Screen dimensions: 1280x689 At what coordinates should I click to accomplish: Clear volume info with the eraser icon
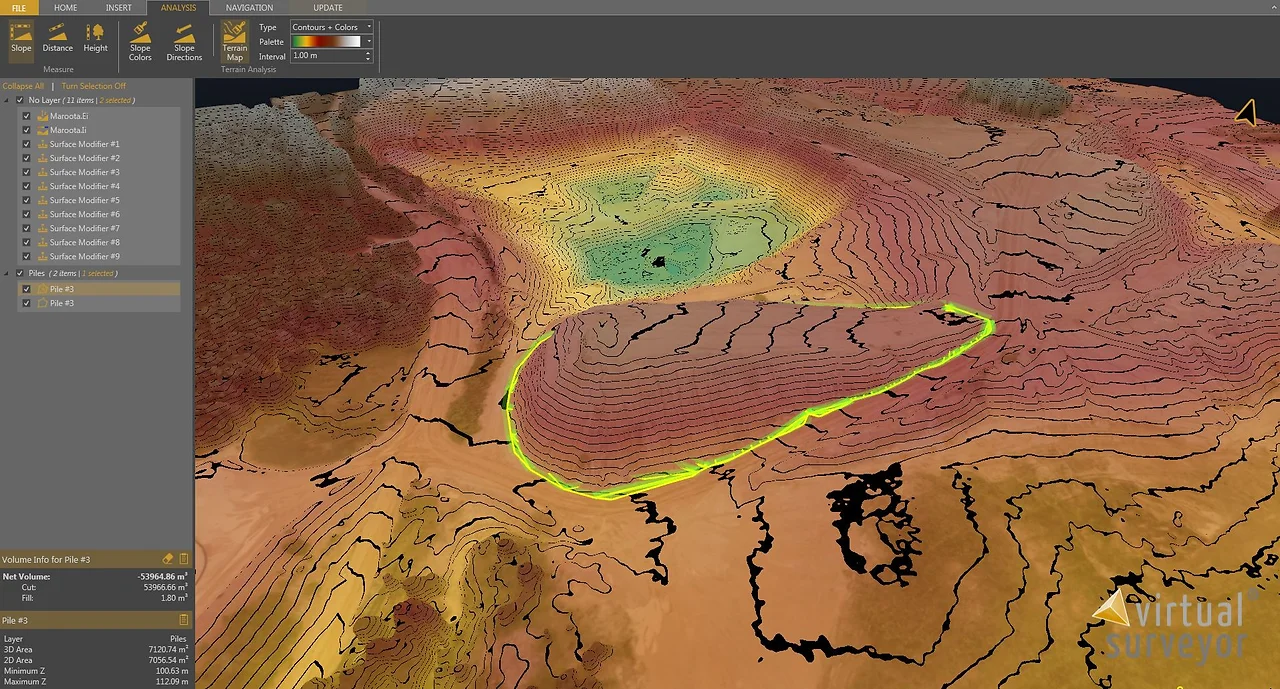pos(168,559)
